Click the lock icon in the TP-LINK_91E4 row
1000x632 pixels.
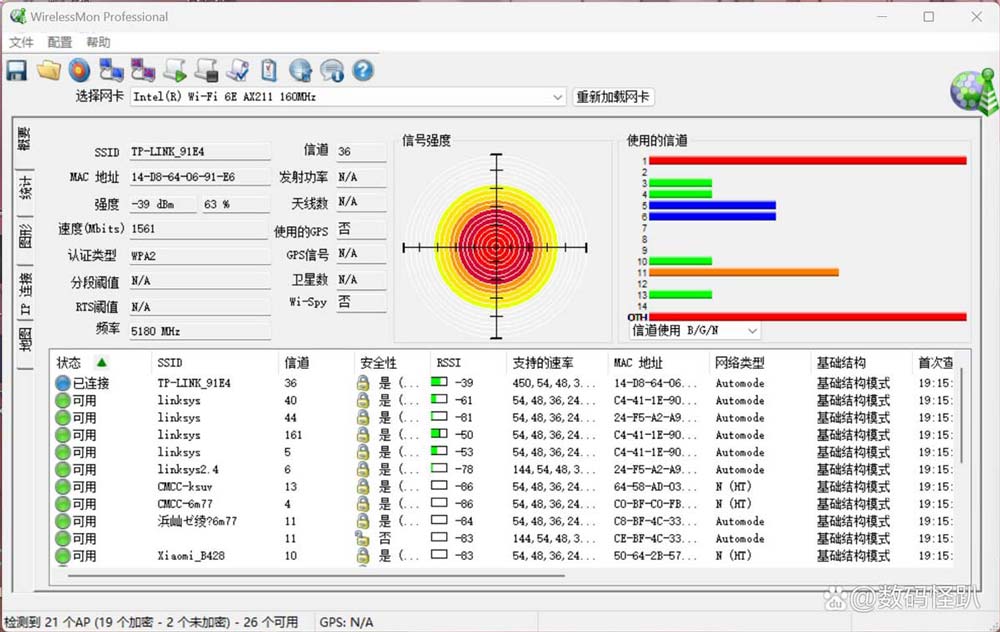coord(363,383)
